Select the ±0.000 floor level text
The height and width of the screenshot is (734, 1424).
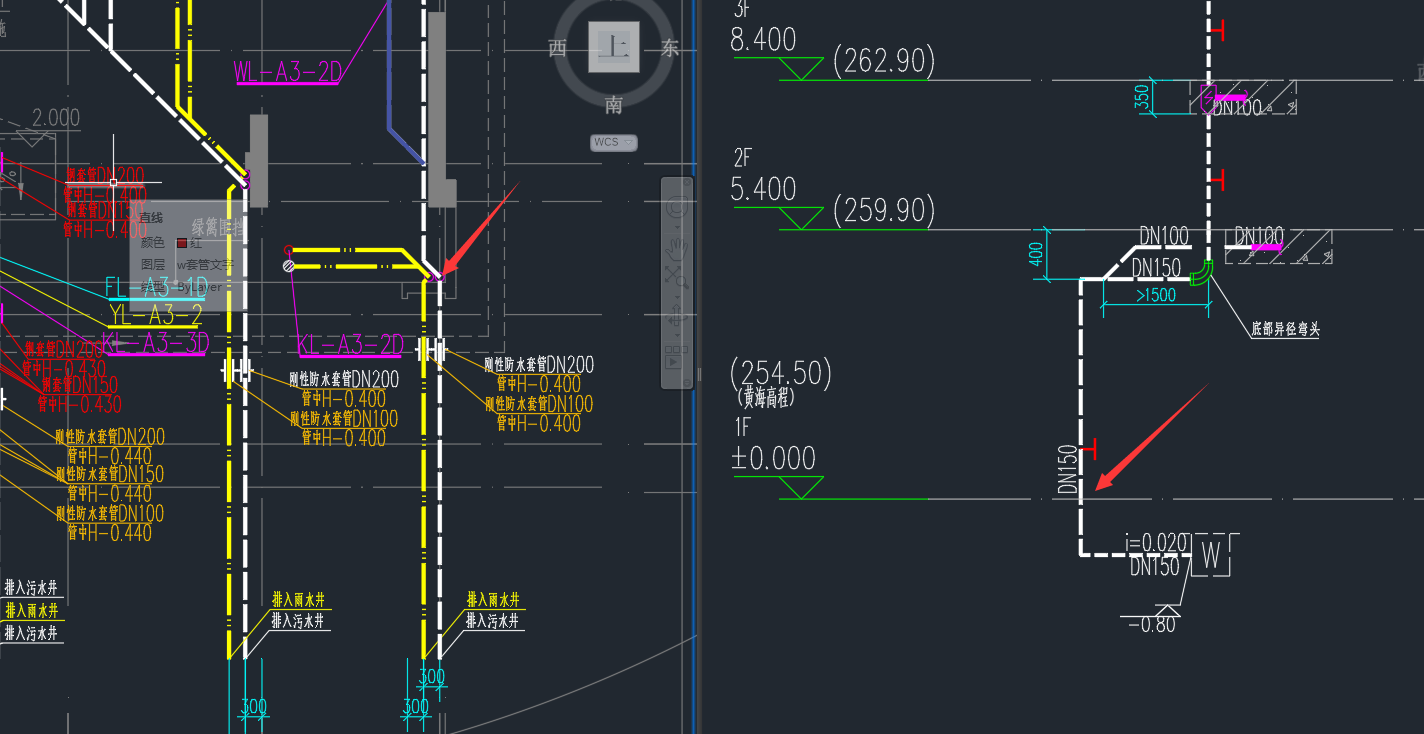coord(773,459)
